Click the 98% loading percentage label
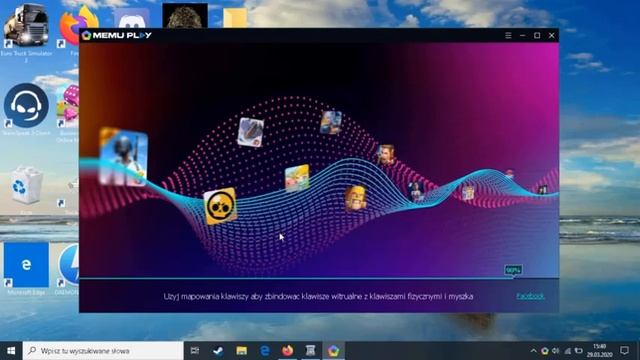 (513, 270)
